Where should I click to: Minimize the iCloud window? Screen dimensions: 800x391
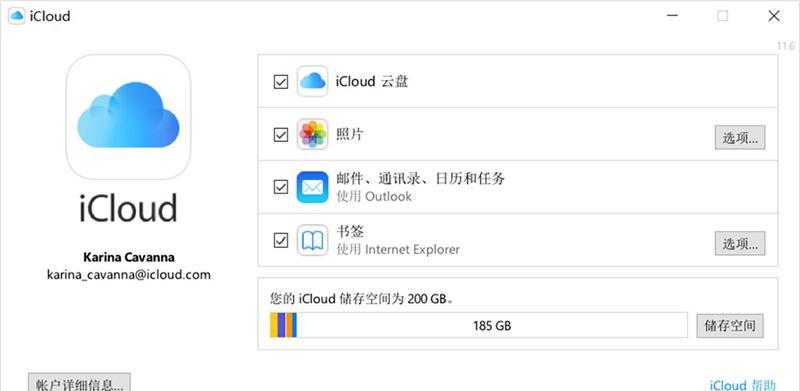point(672,16)
